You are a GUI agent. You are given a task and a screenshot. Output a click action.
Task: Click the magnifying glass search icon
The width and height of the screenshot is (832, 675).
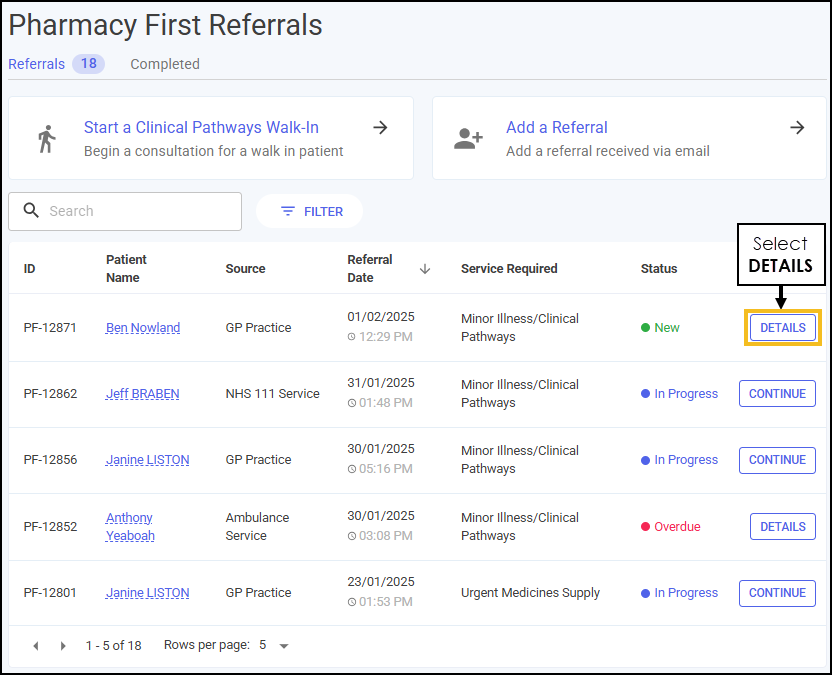tap(31, 210)
